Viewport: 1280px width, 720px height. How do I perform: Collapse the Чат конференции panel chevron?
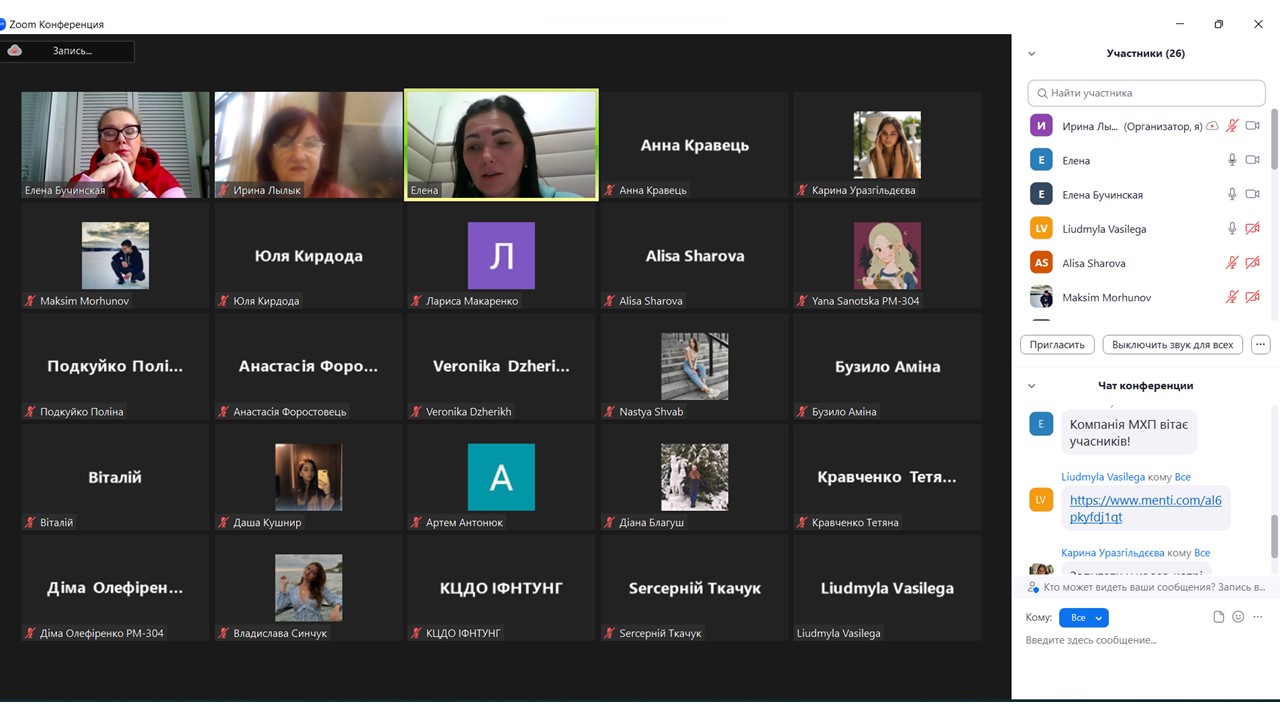[1032, 386]
